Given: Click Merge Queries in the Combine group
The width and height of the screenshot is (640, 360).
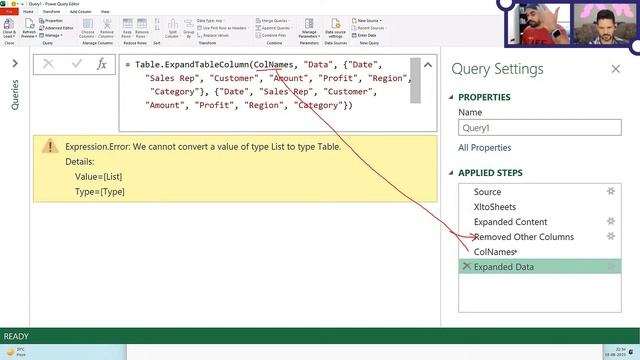Looking at the screenshot, I should [x=272, y=20].
